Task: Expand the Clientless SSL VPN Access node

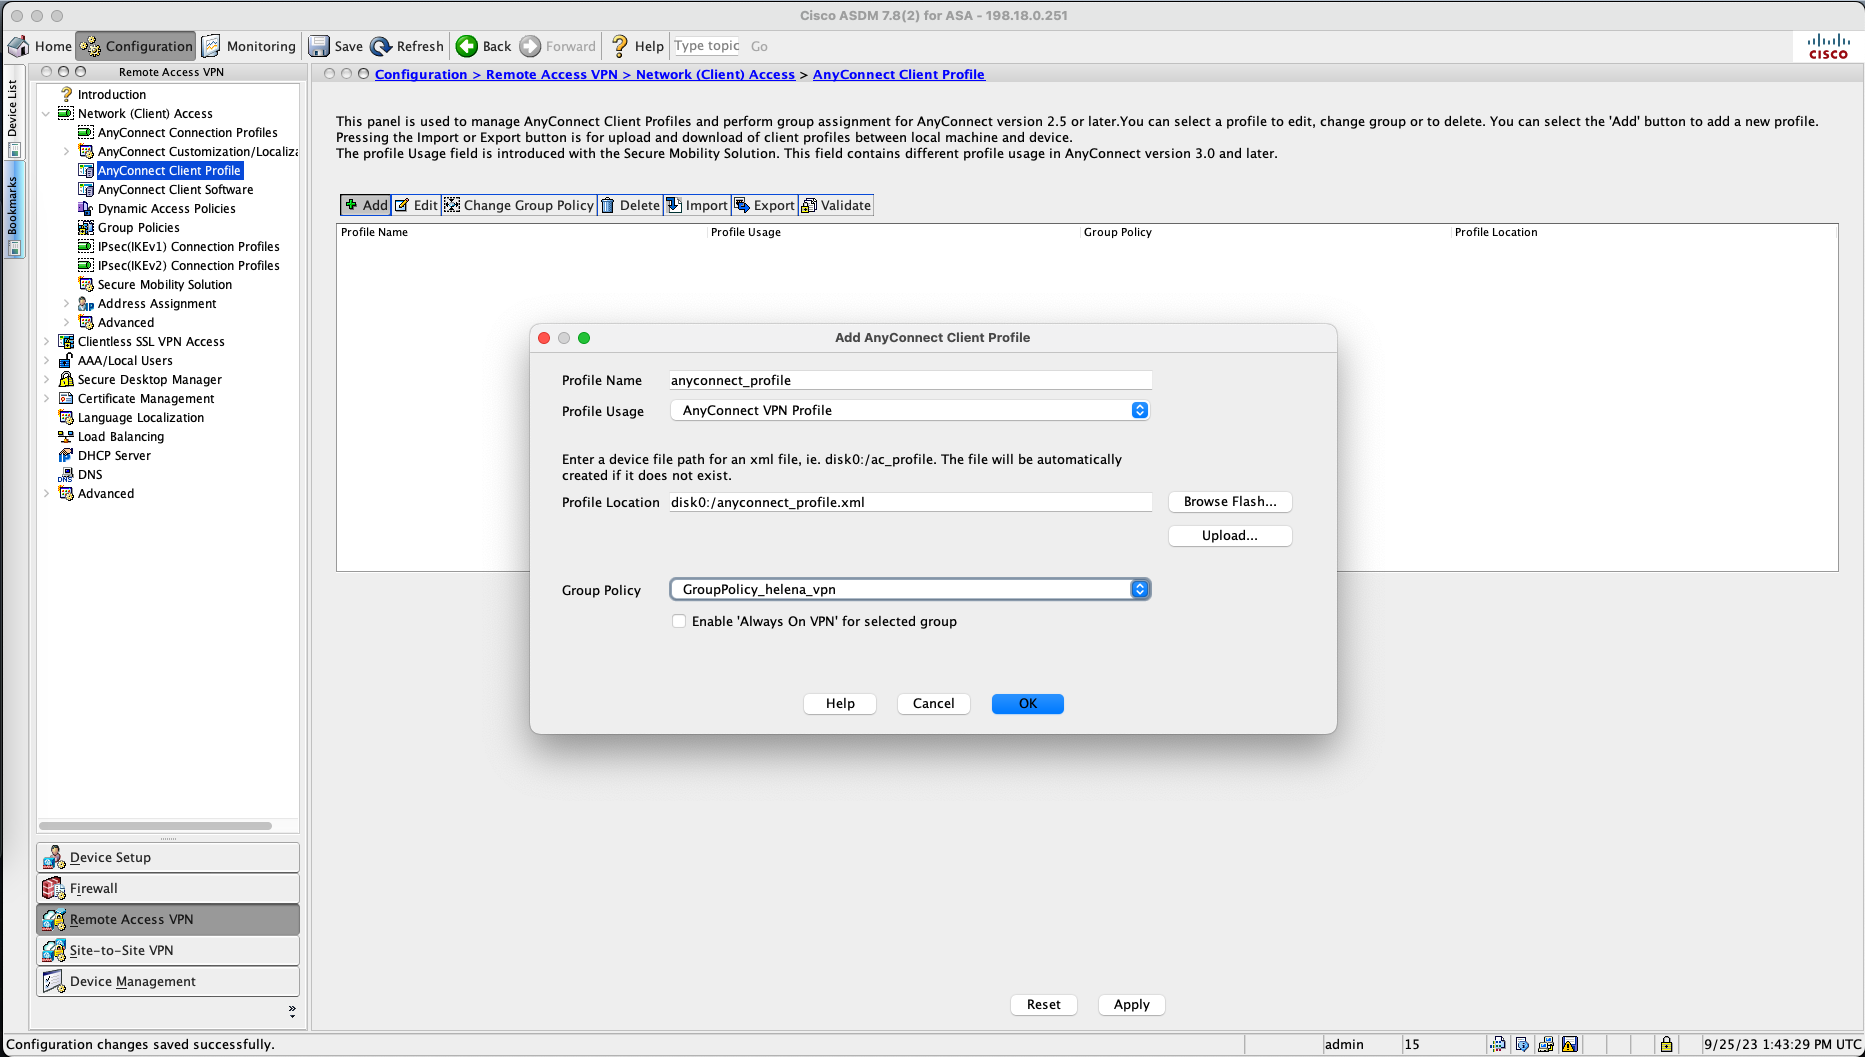Action: tap(46, 342)
